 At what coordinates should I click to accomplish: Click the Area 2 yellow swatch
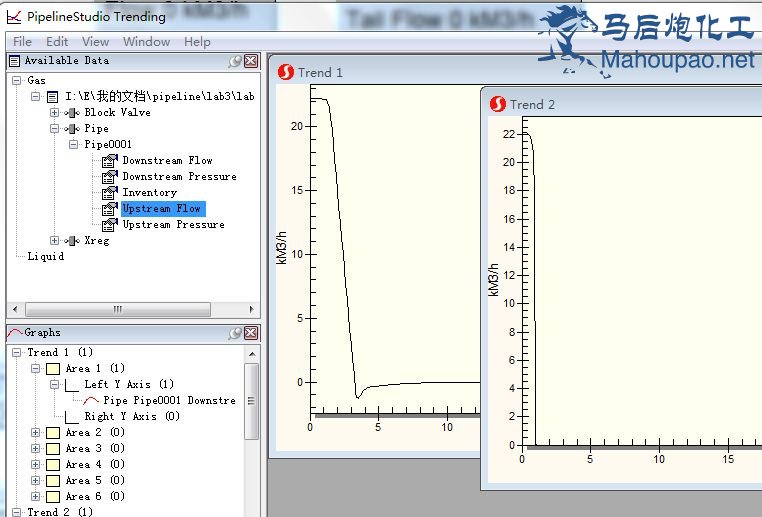53,432
